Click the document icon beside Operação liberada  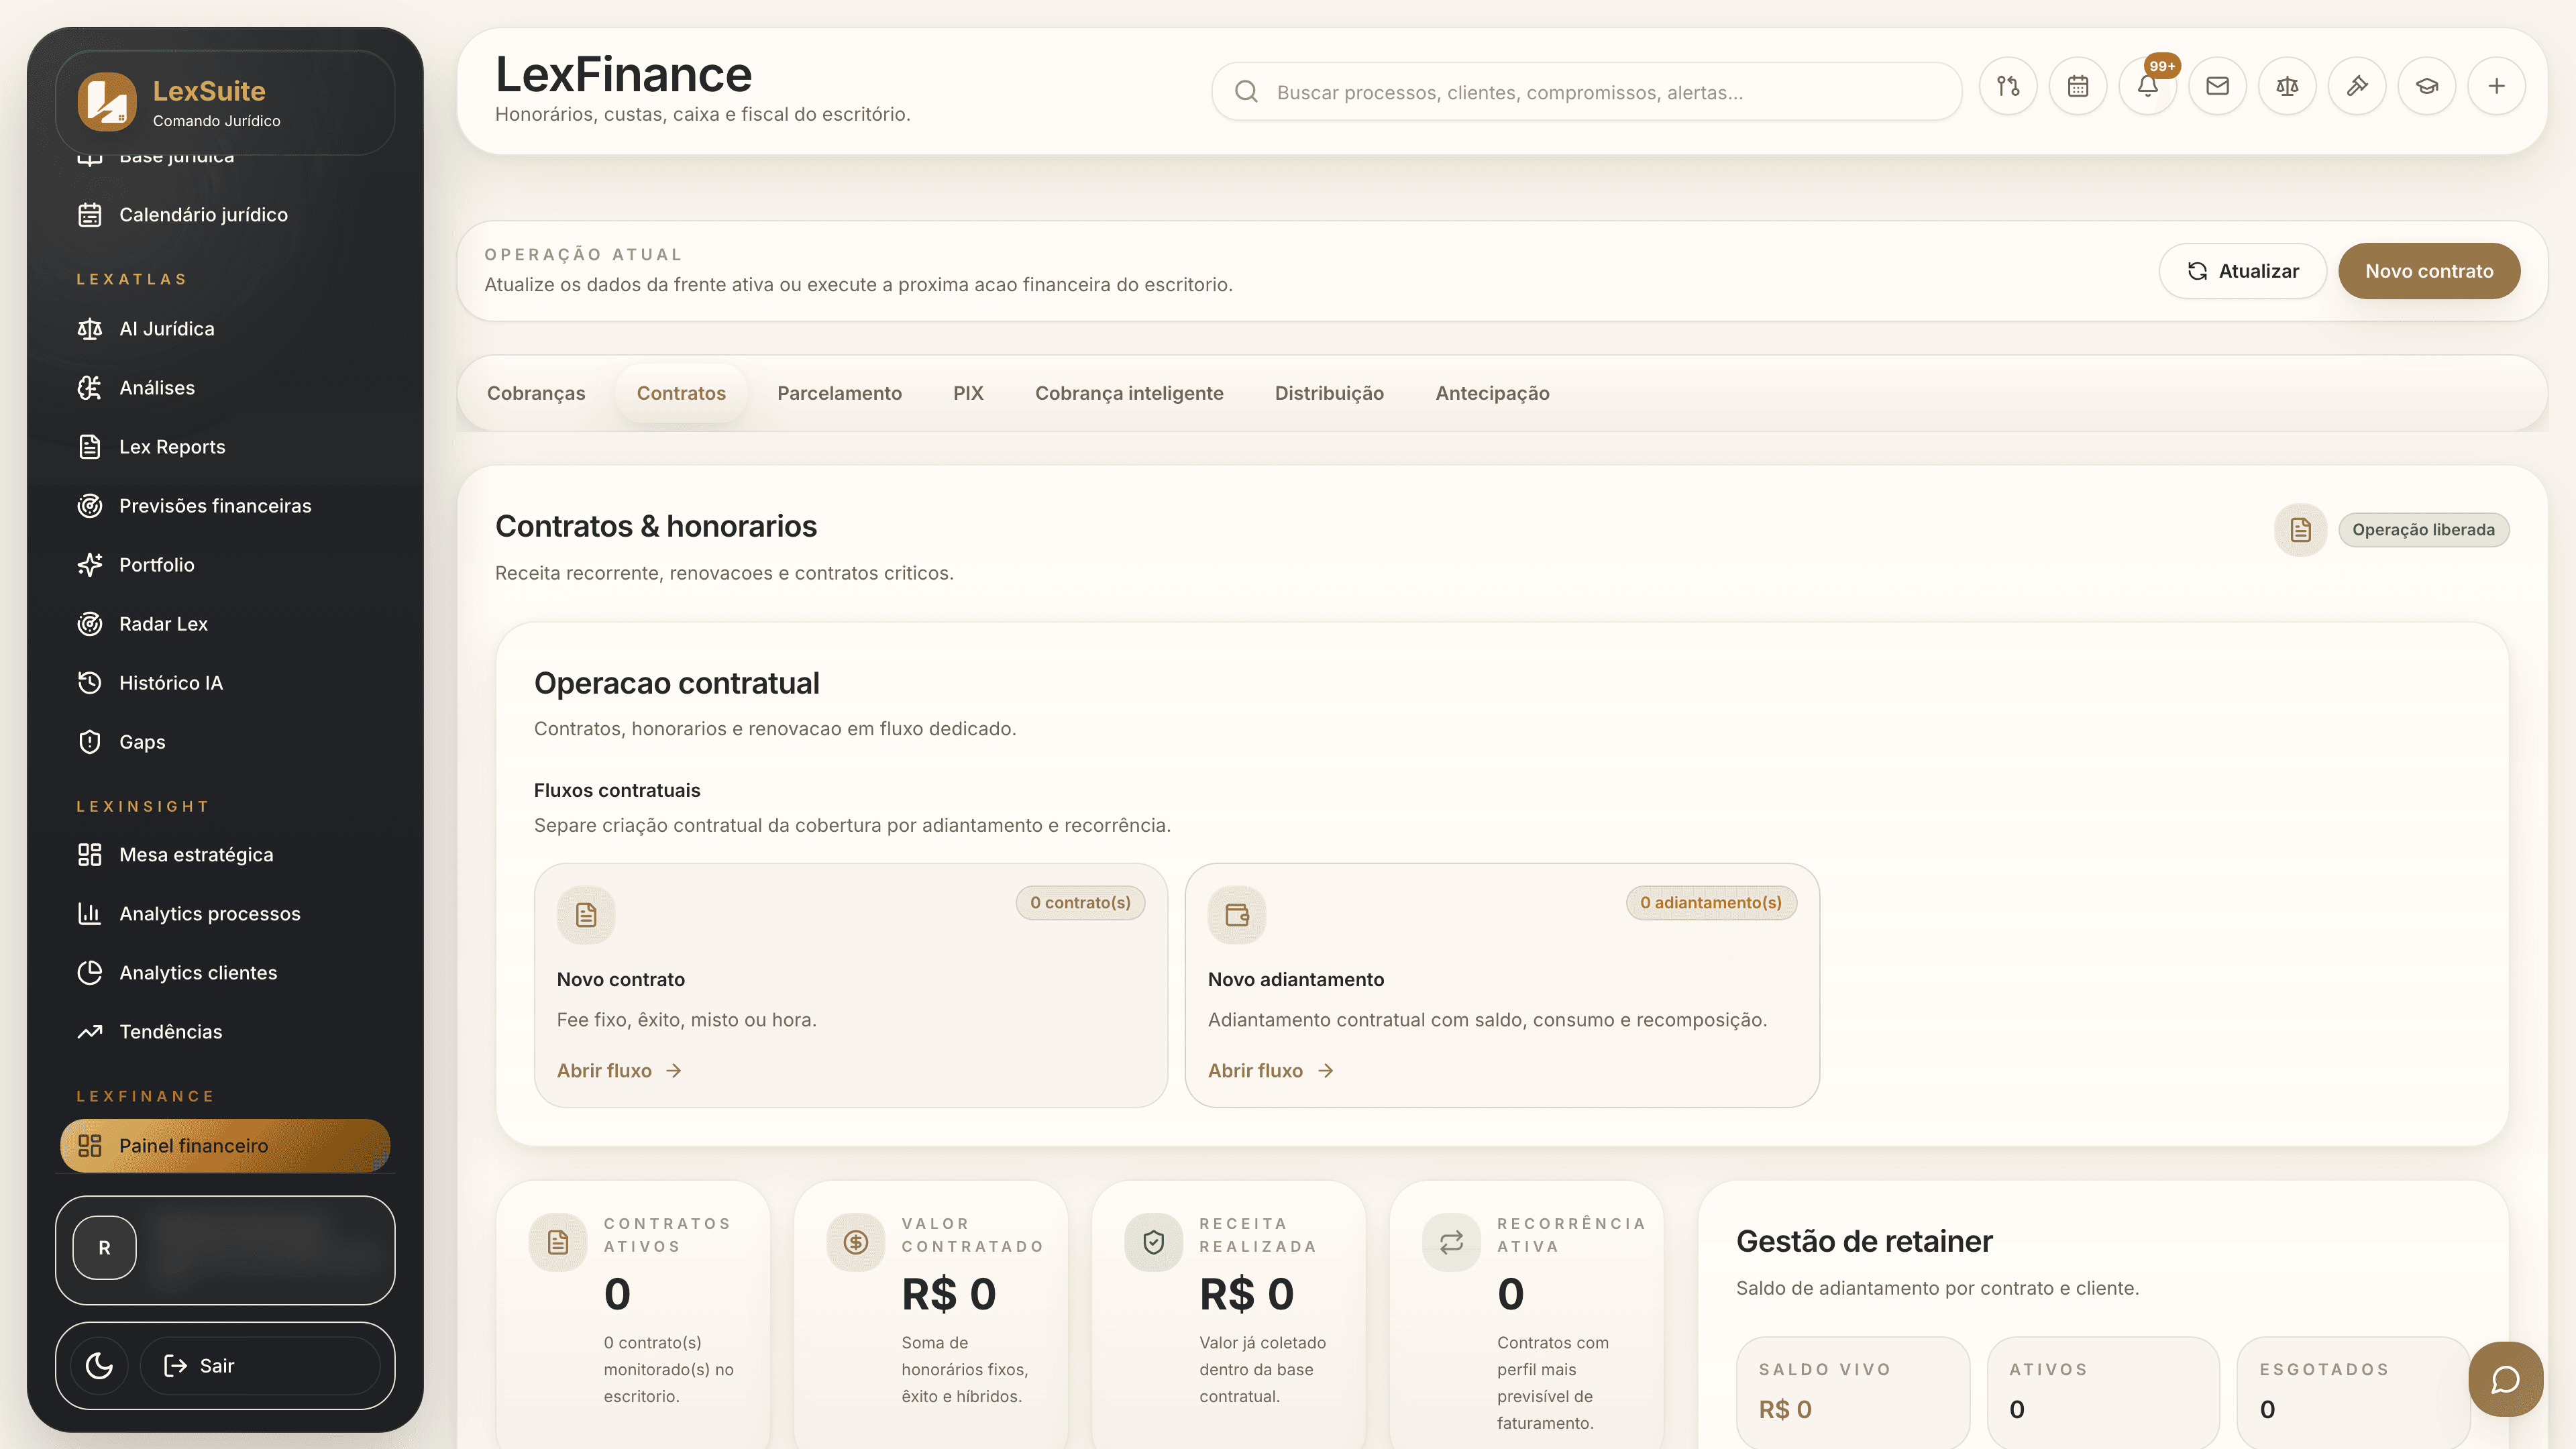point(2300,529)
